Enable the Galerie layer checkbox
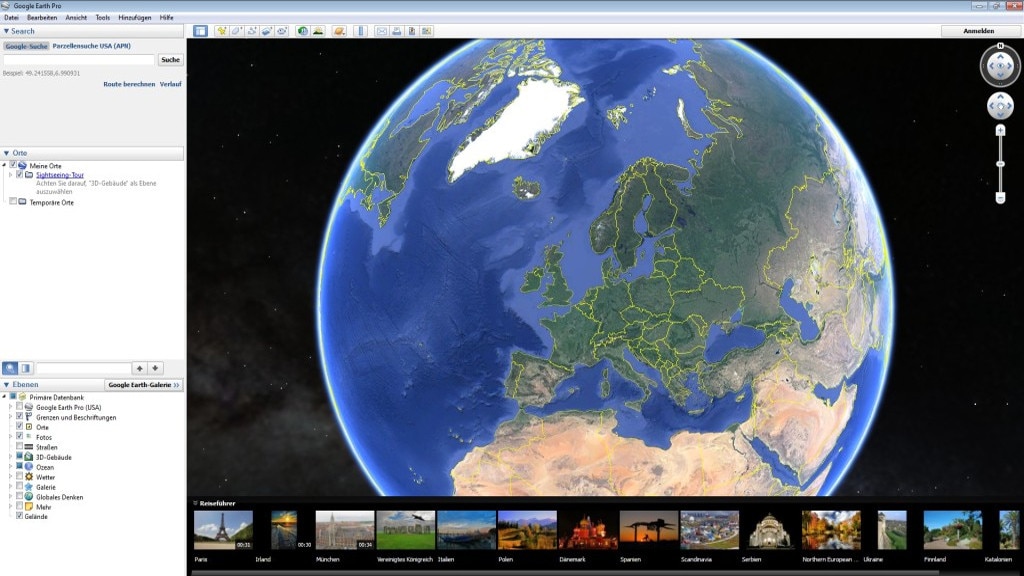The image size is (1024, 576). (20, 486)
